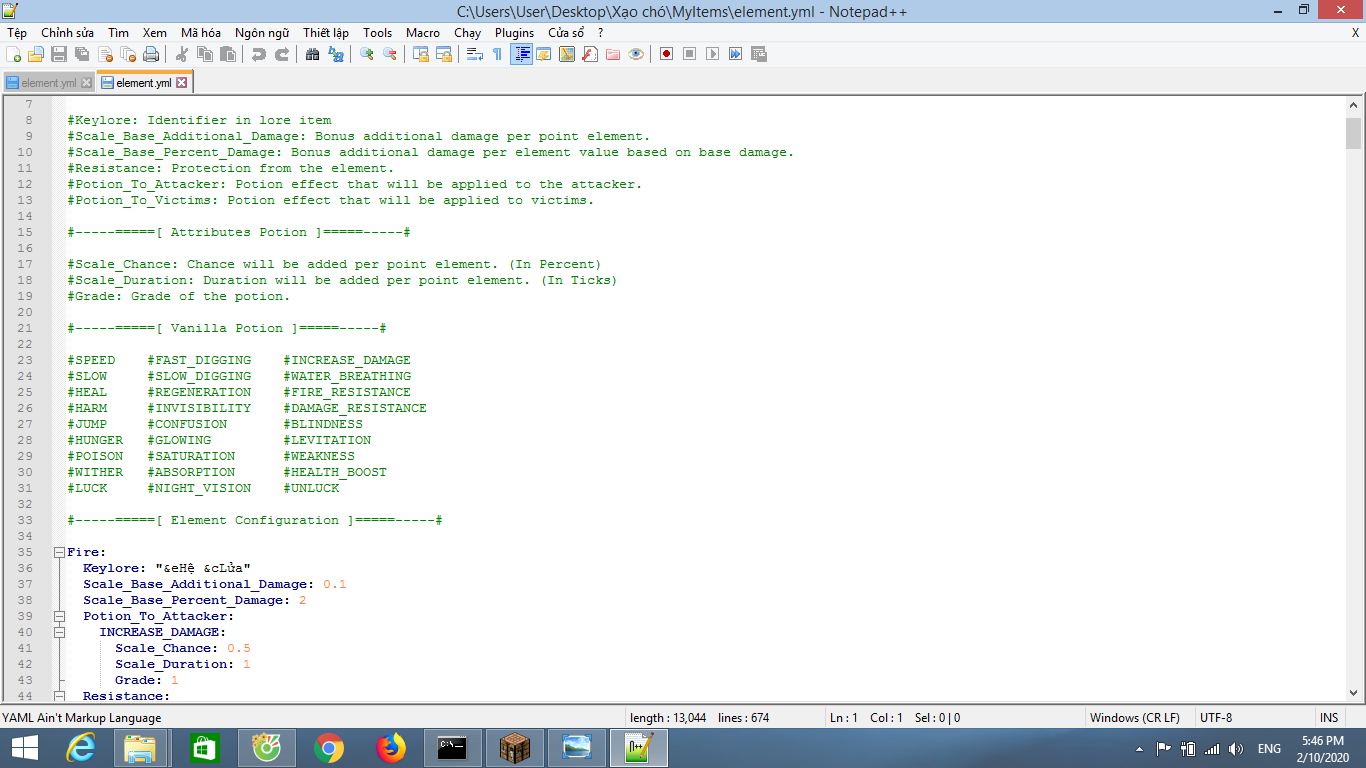
Task: Open Find using the binoculars icon
Action: (313, 54)
